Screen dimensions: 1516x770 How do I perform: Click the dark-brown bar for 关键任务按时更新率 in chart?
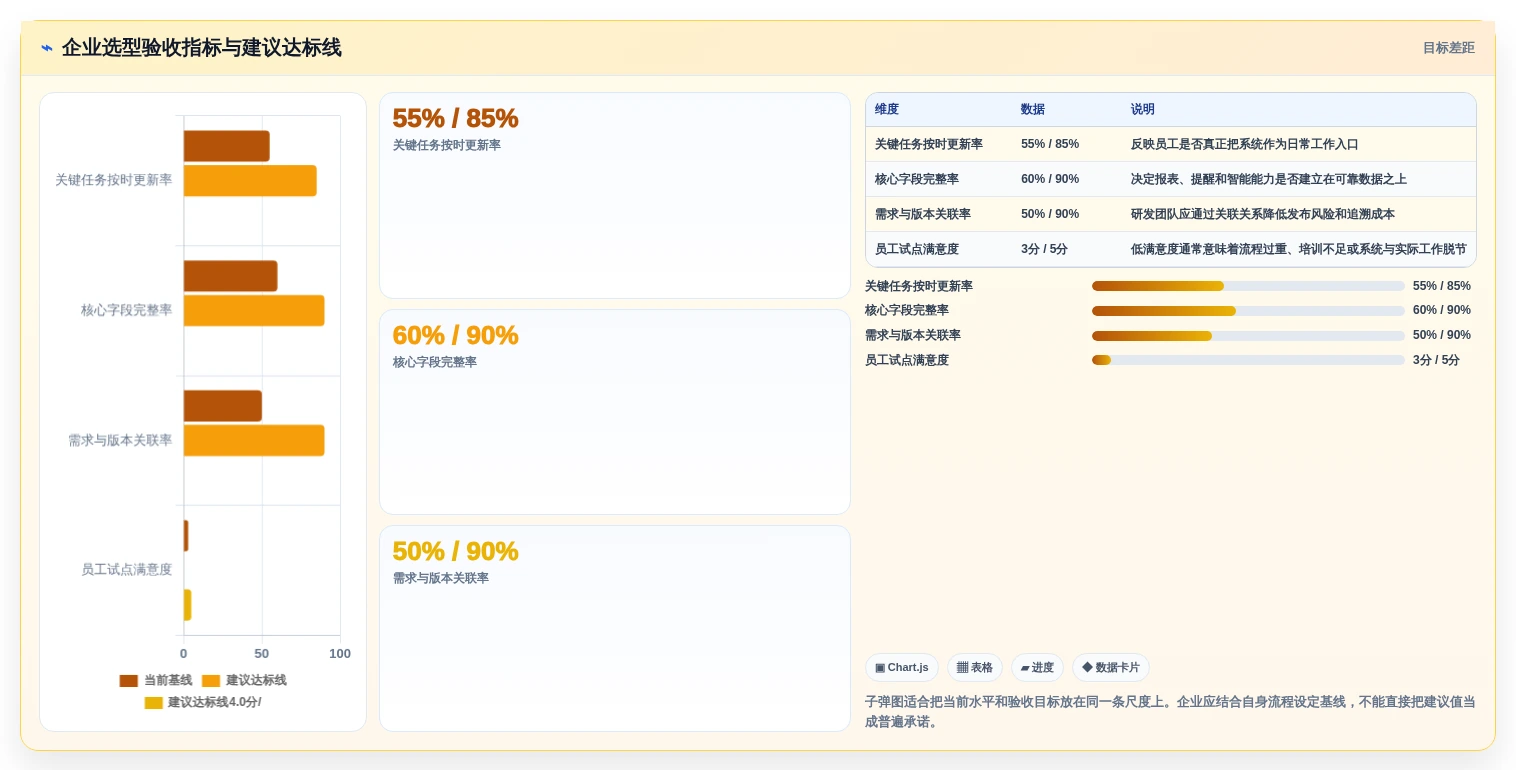coord(226,146)
